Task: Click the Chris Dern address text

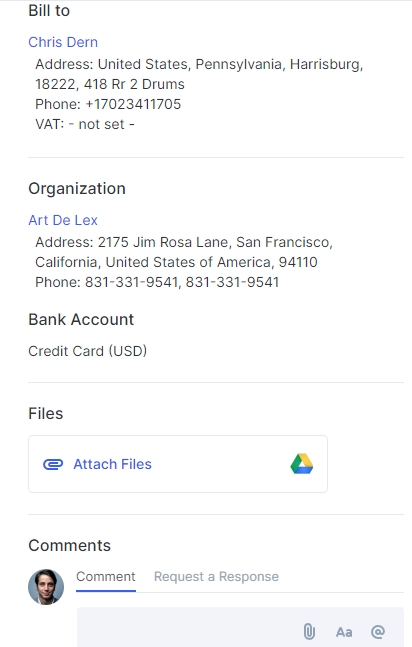Action: pos(199,74)
